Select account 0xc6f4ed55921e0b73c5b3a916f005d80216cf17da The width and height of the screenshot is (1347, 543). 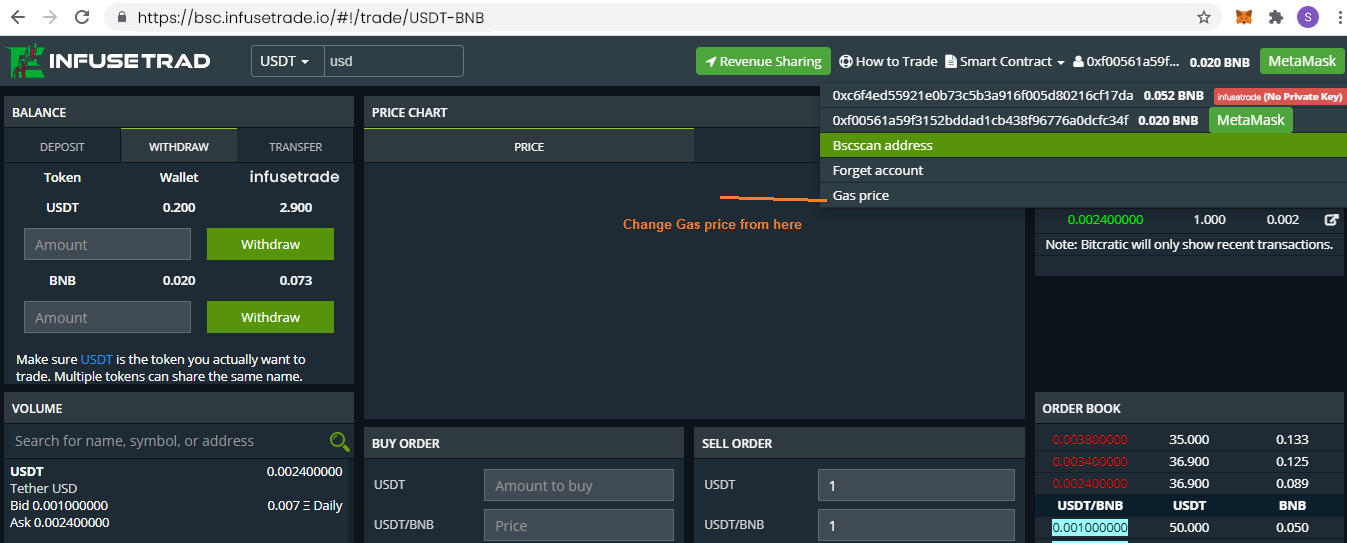[983, 96]
